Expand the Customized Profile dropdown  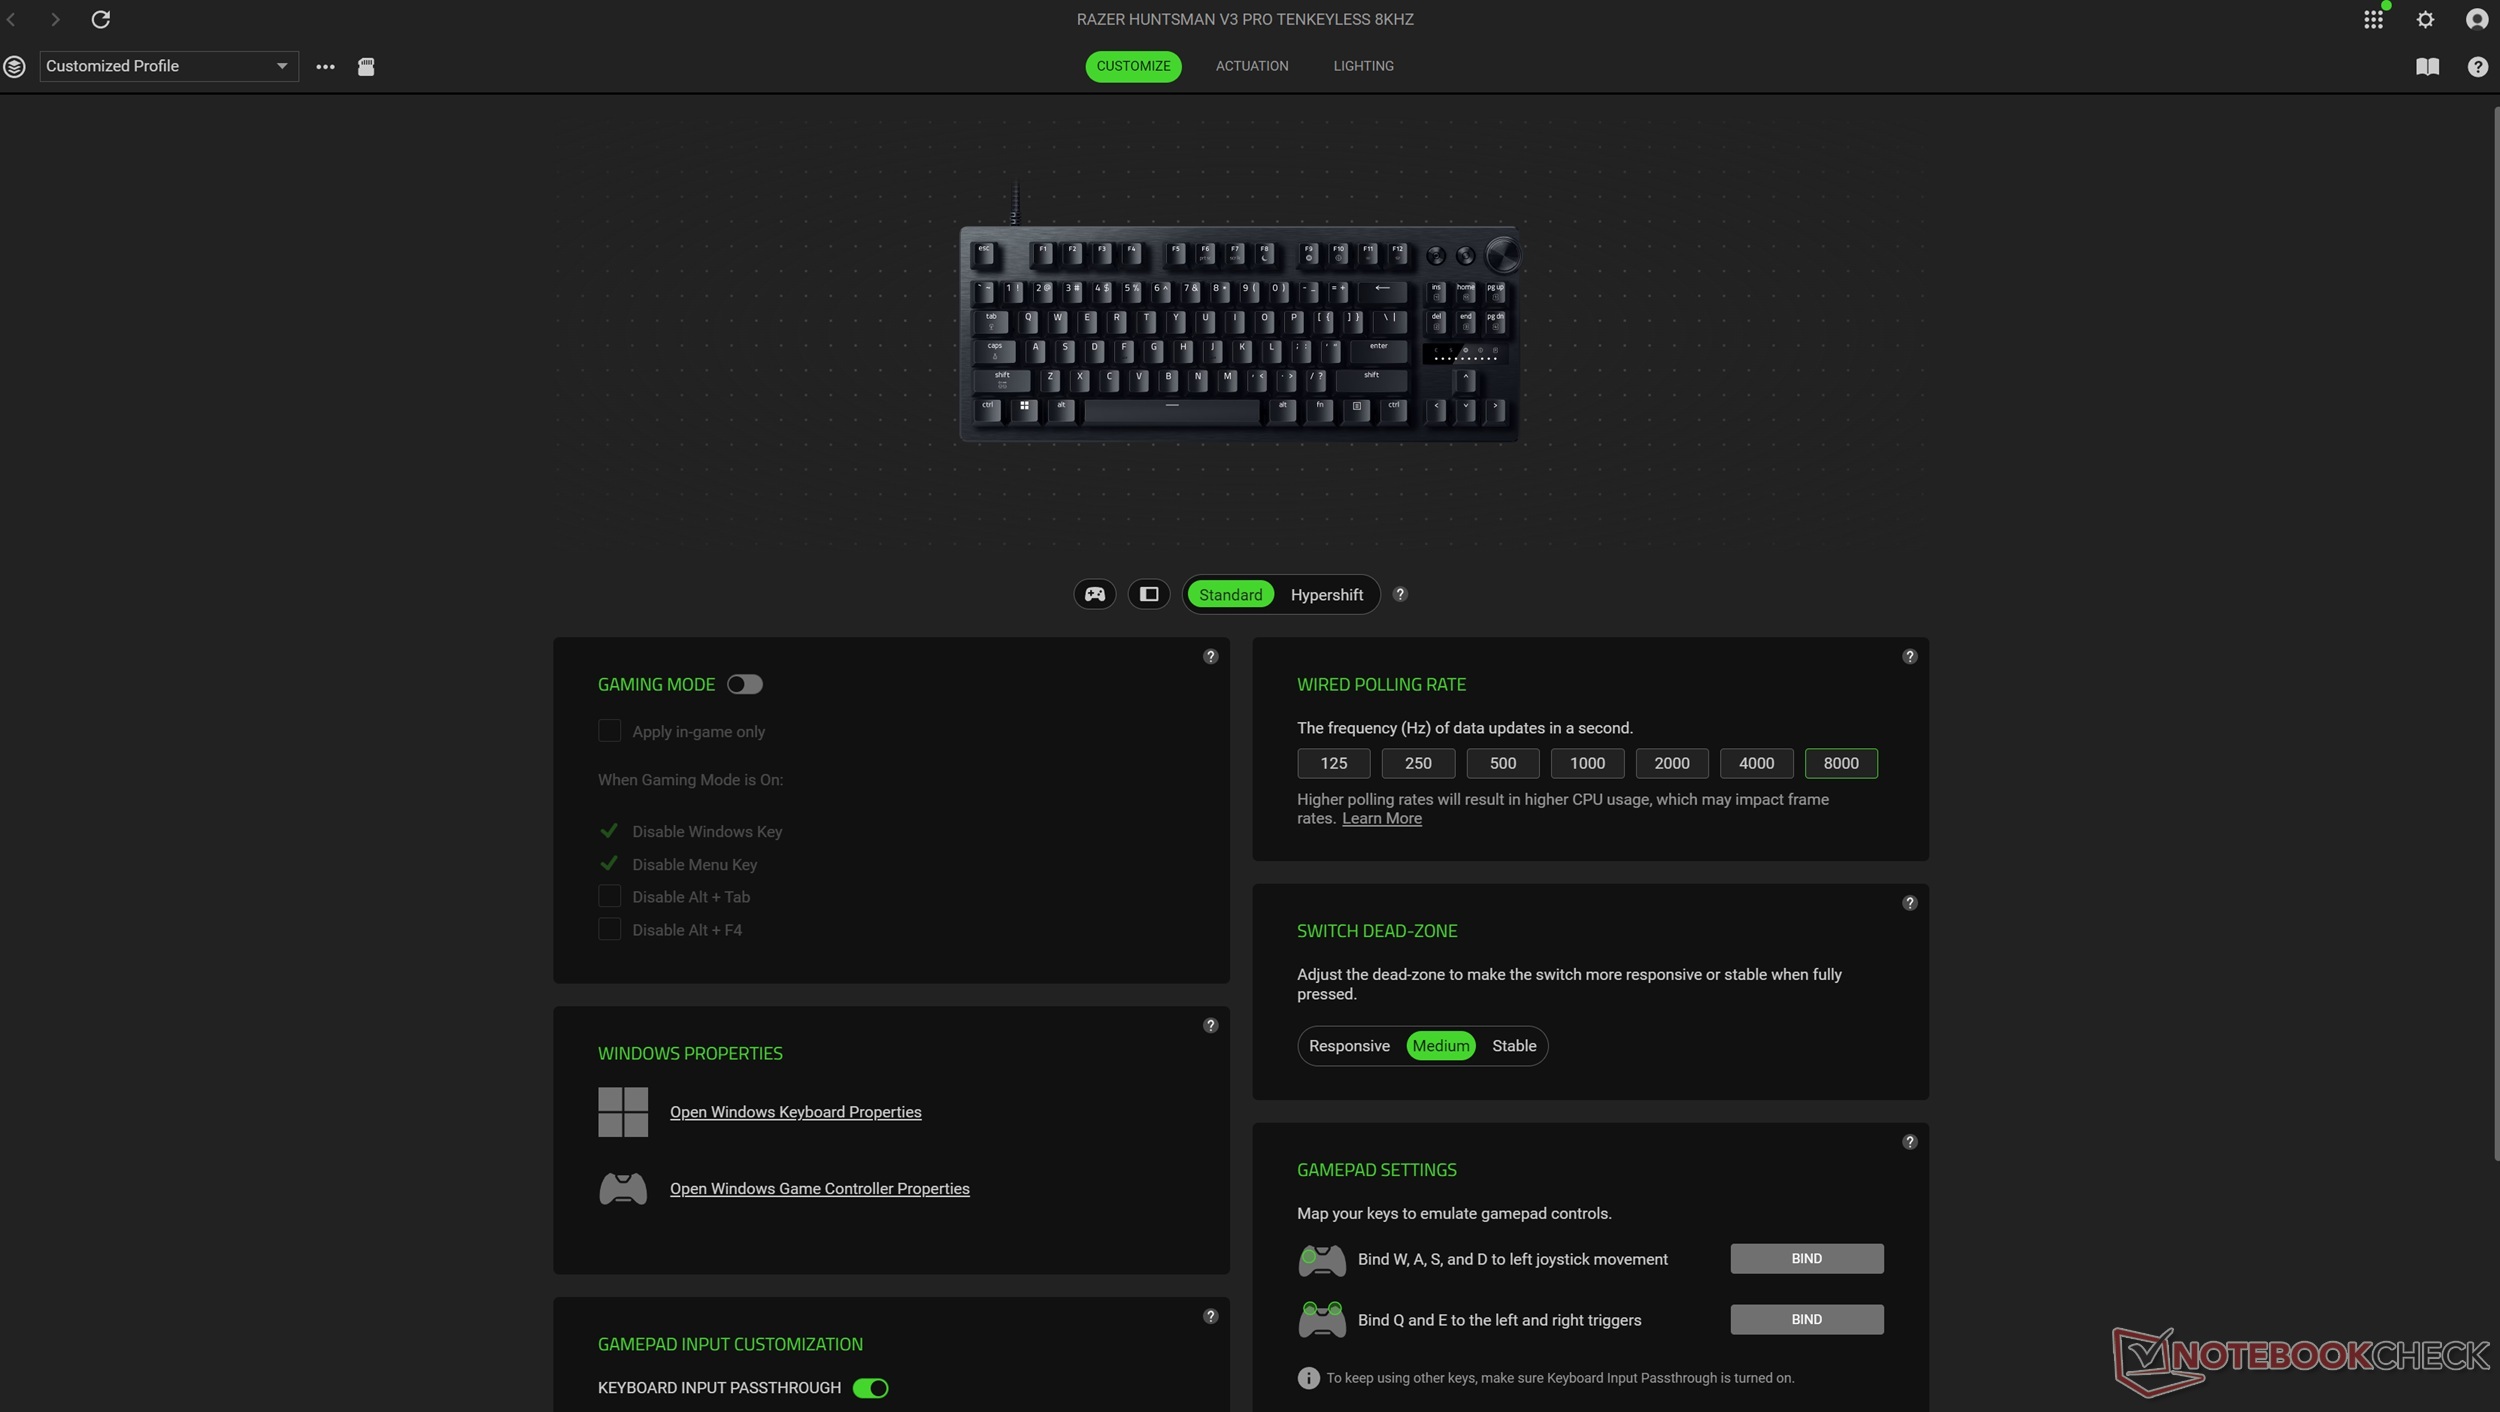click(x=168, y=66)
